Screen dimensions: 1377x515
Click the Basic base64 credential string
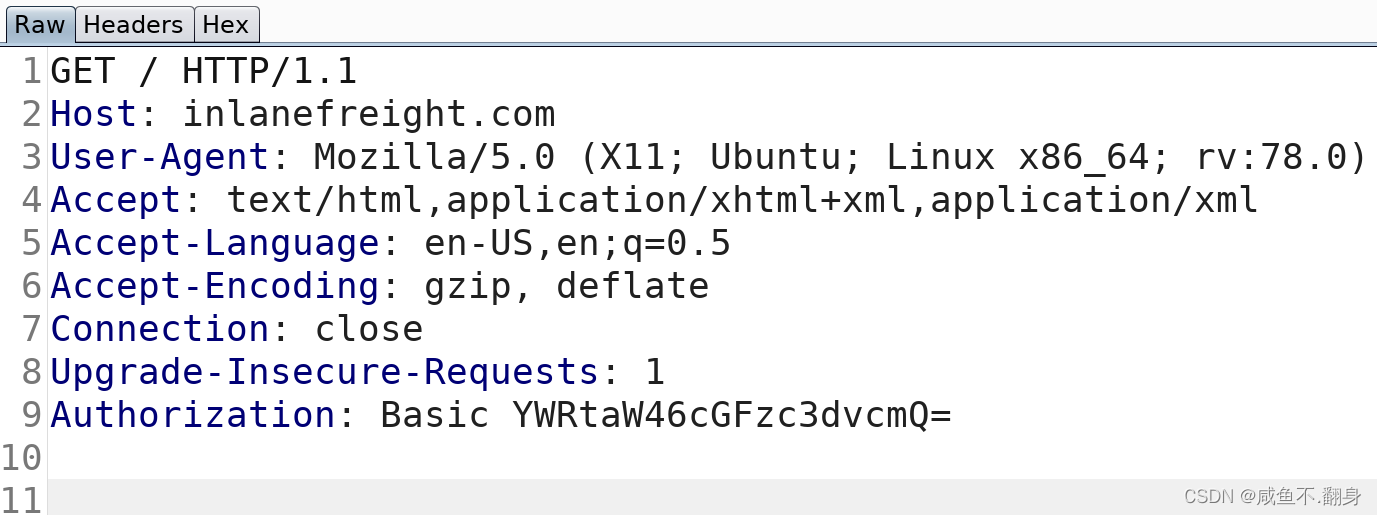(x=730, y=416)
